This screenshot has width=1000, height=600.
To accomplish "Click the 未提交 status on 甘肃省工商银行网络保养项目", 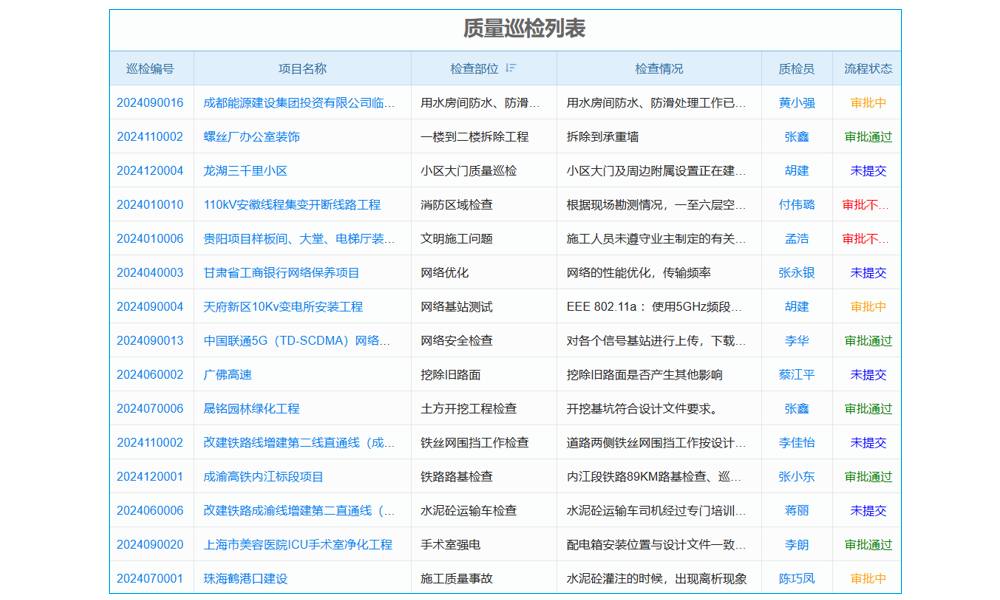I will pyautogui.click(x=869, y=273).
